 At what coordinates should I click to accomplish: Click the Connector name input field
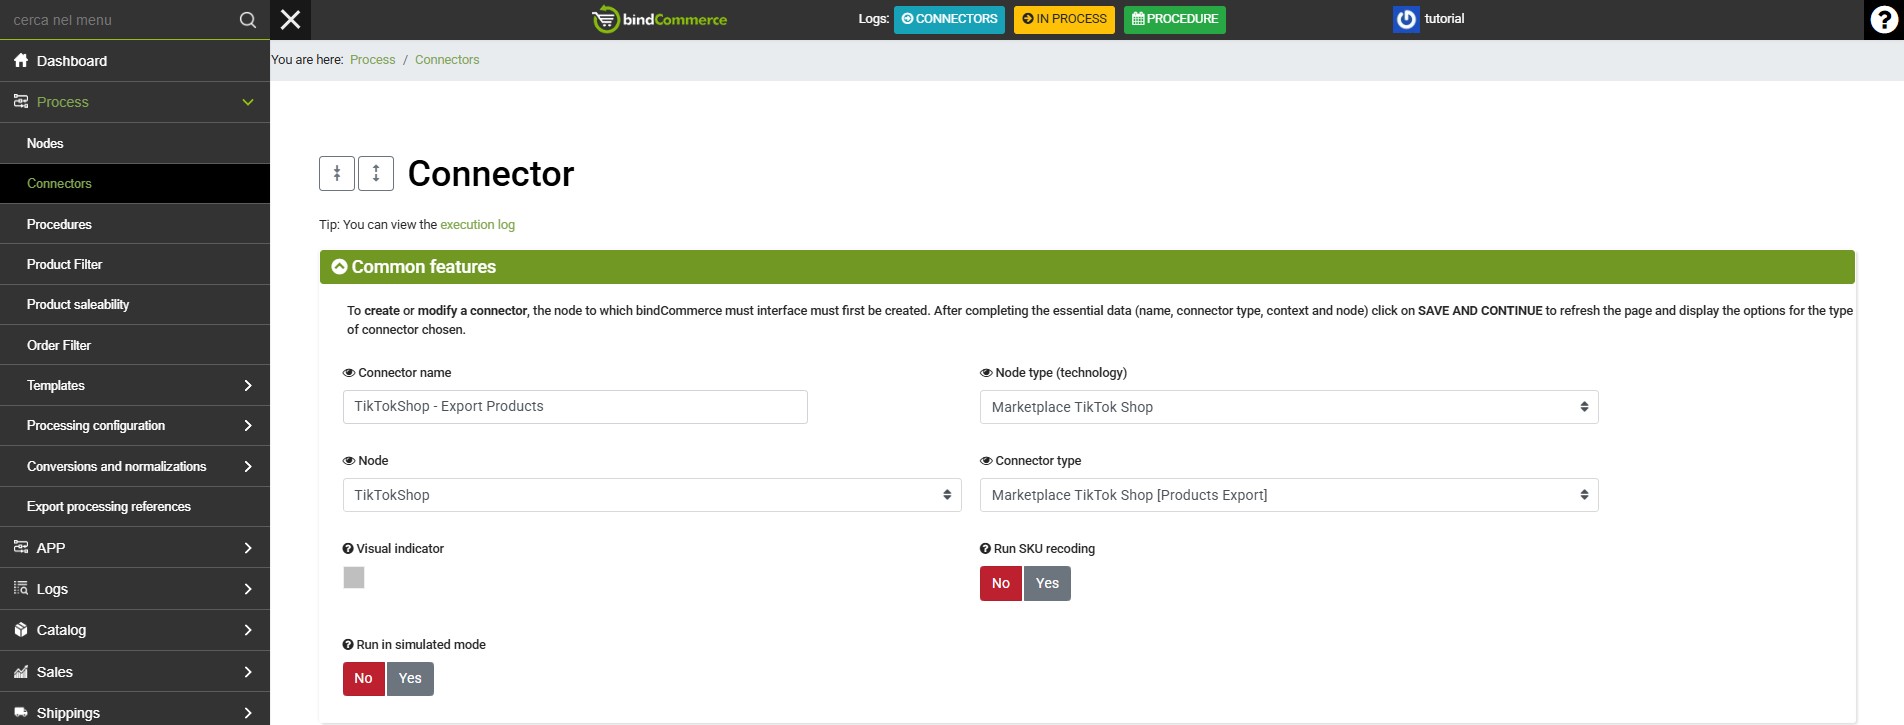tap(575, 407)
